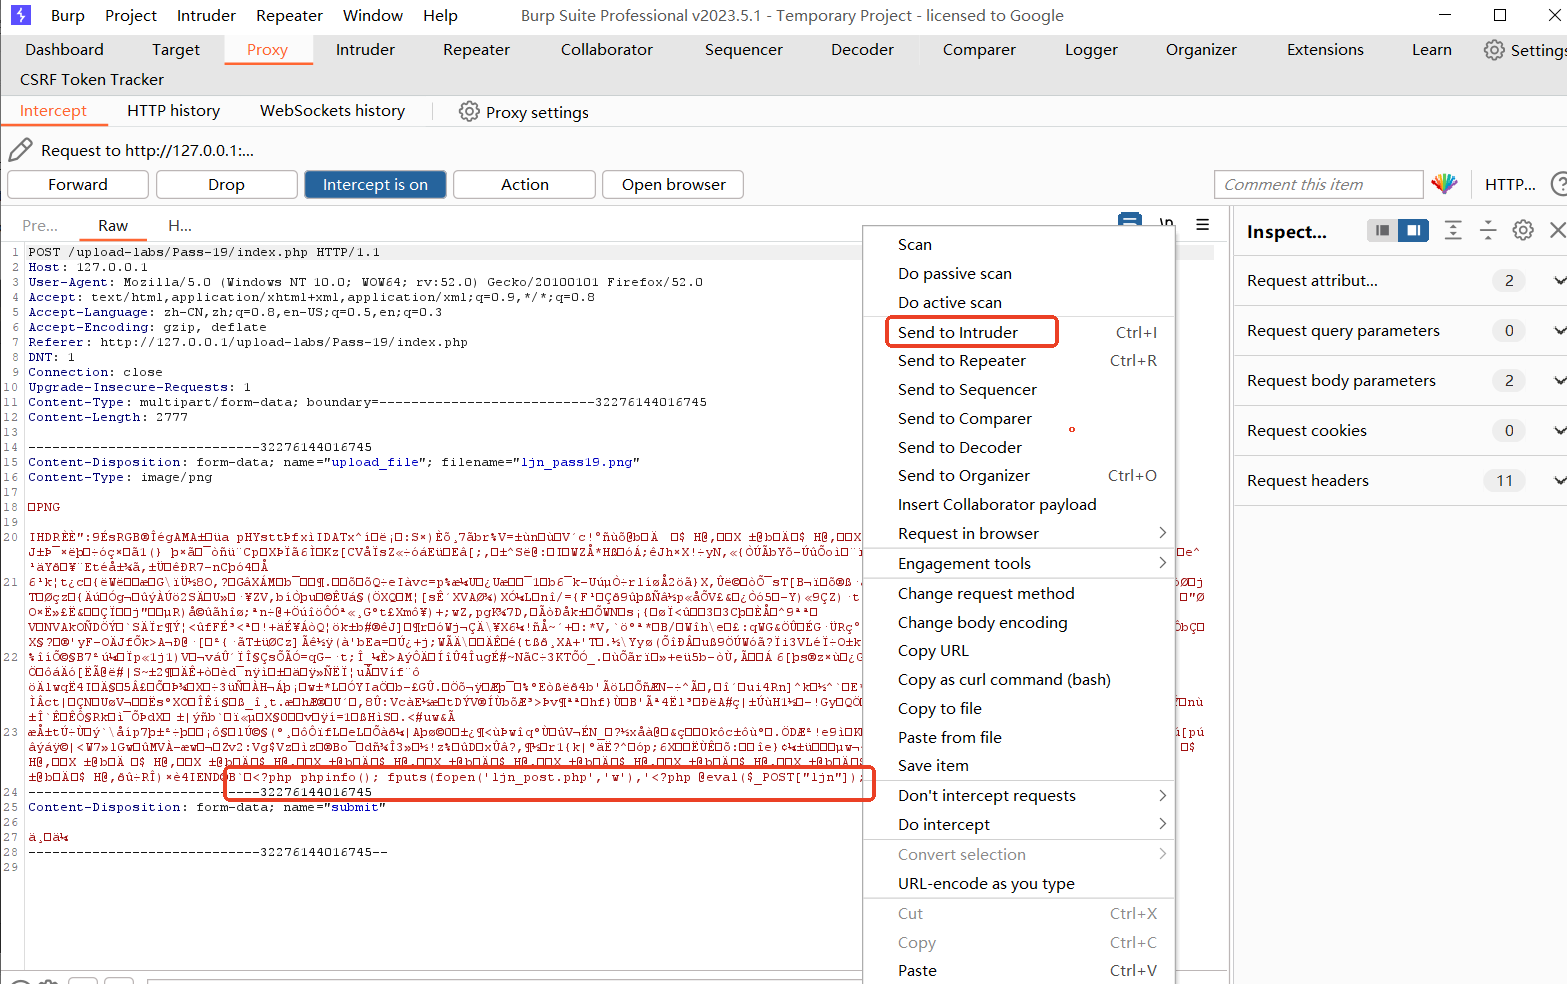1567x984 pixels.
Task: Close the Inspector panel with X
Action: pos(1557,230)
